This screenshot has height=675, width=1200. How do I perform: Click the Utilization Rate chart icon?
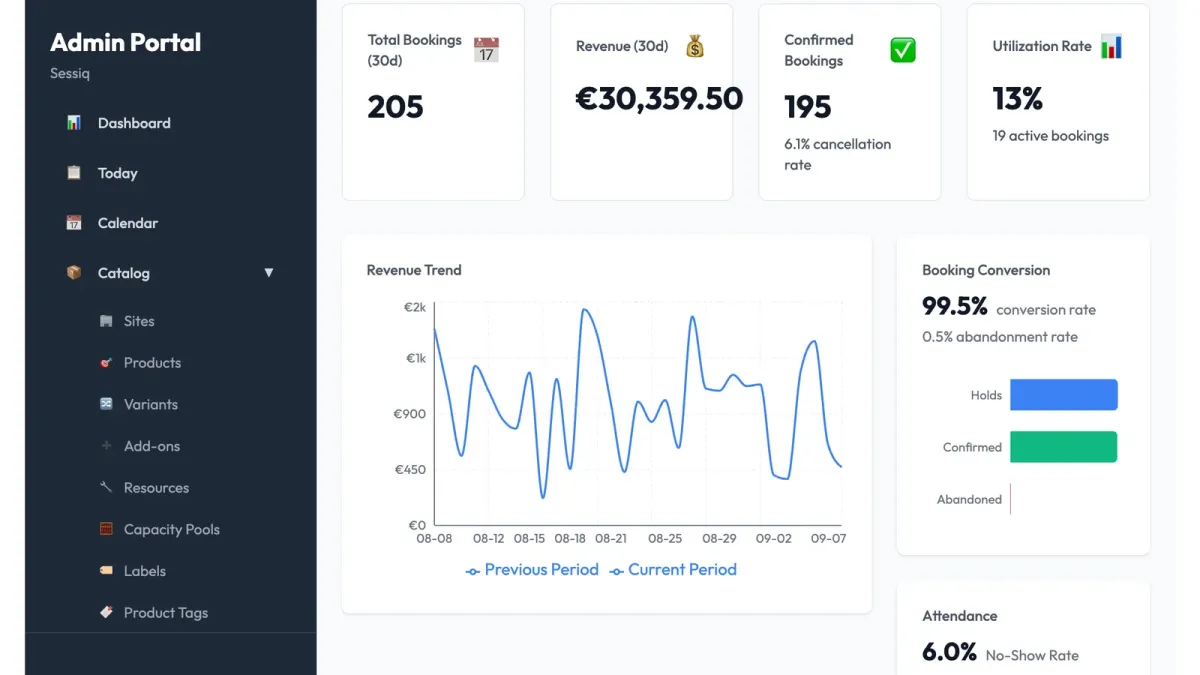[1111, 46]
